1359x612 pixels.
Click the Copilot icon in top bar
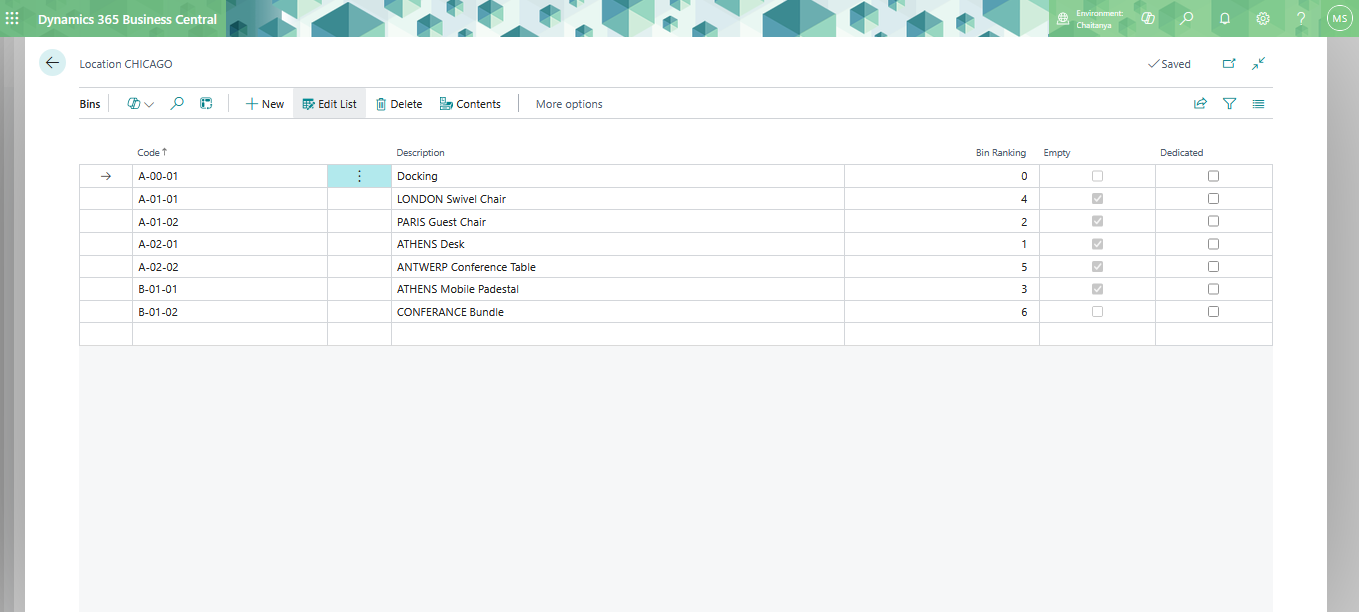tap(1148, 18)
